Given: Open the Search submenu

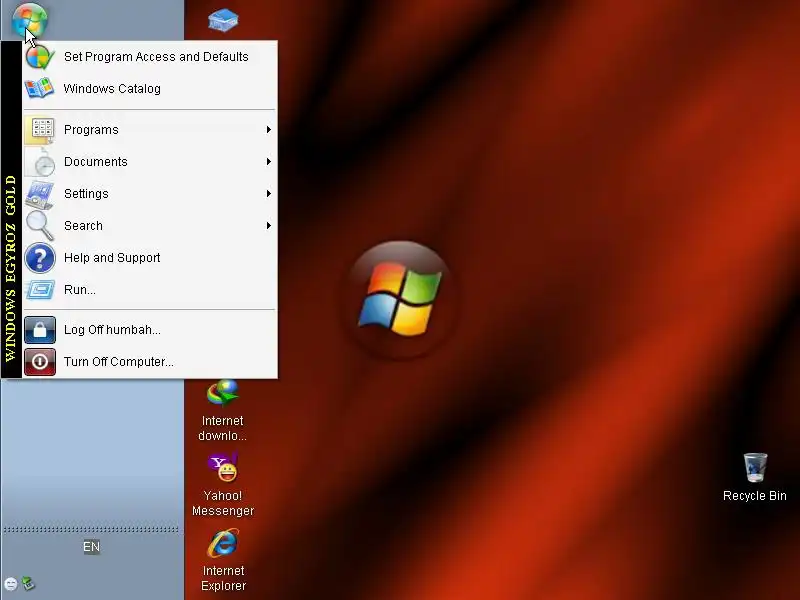Looking at the screenshot, I should click(x=149, y=226).
